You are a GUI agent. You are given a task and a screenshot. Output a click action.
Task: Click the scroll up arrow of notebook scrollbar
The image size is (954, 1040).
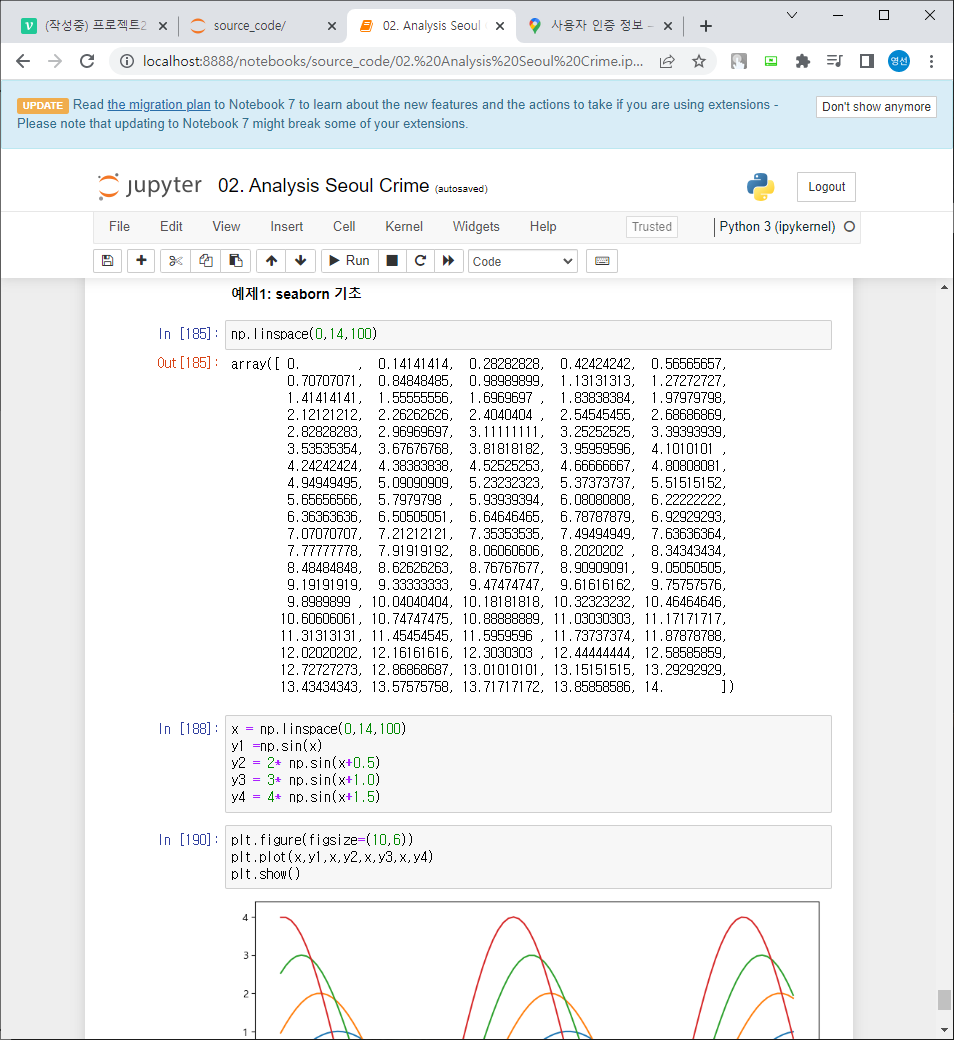click(944, 287)
